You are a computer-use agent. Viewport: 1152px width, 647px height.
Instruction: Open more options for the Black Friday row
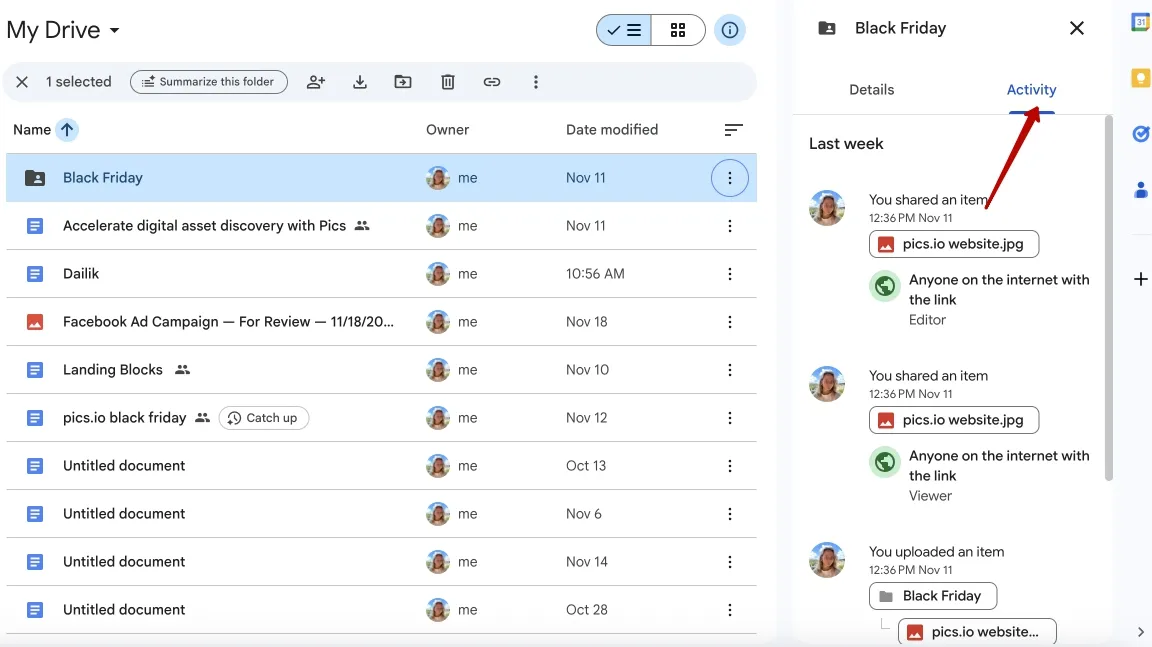(x=730, y=177)
